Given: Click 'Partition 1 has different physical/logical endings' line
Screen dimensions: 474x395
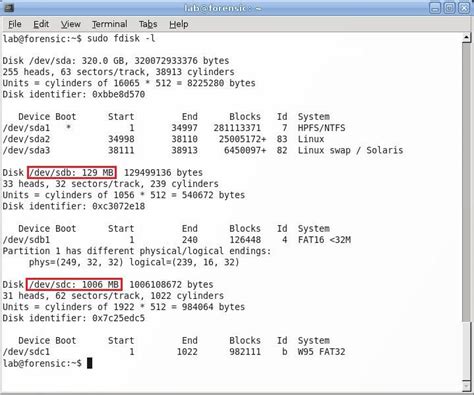Looking at the screenshot, I should coord(137,251).
